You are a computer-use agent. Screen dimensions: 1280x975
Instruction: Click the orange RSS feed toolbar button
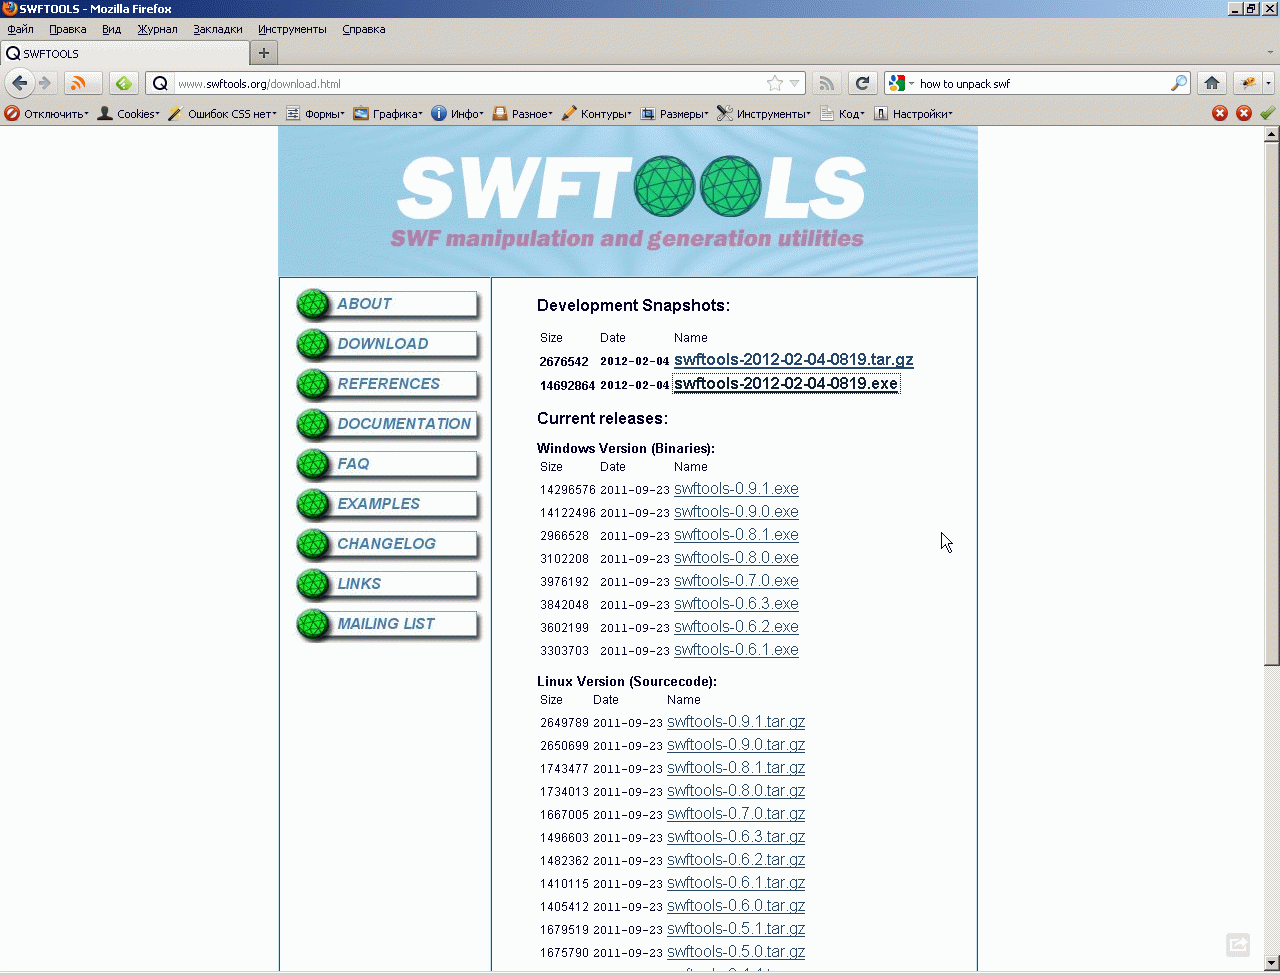pyautogui.click(x=82, y=83)
